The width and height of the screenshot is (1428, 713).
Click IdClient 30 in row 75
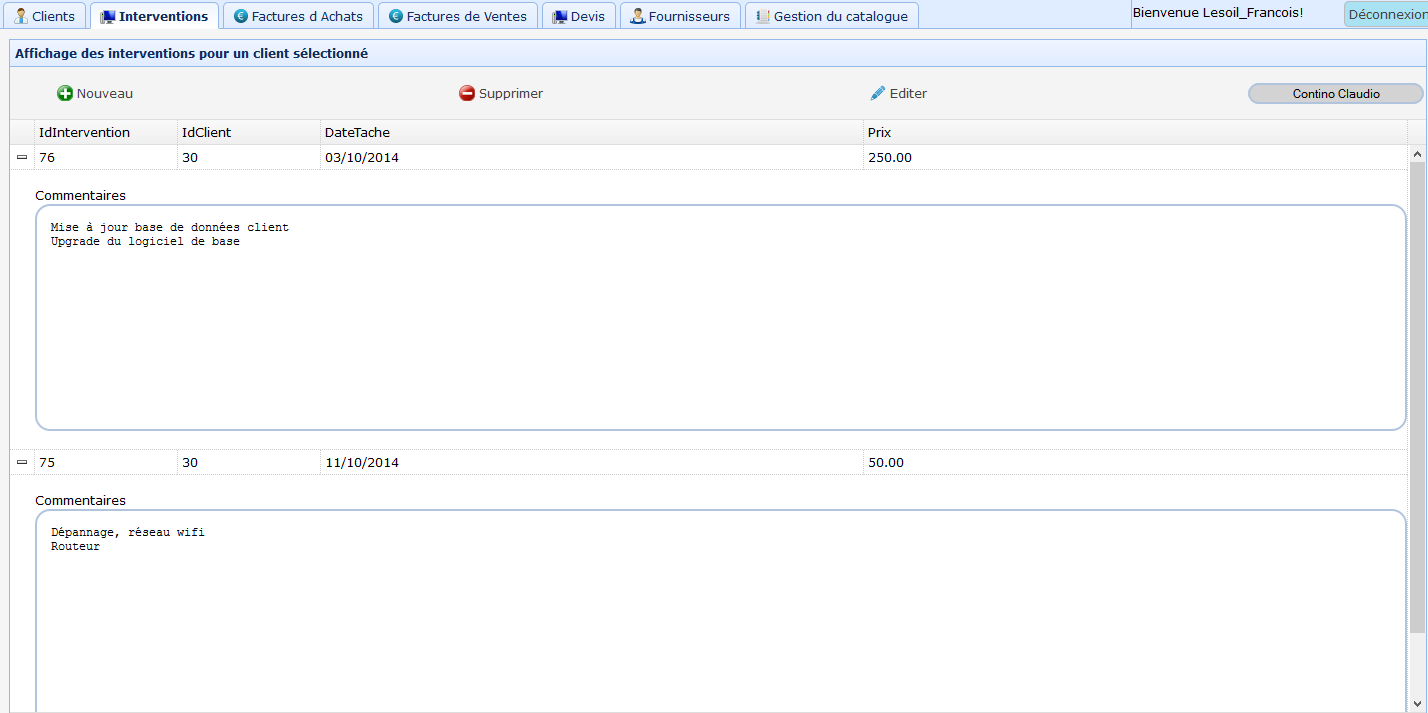point(249,462)
